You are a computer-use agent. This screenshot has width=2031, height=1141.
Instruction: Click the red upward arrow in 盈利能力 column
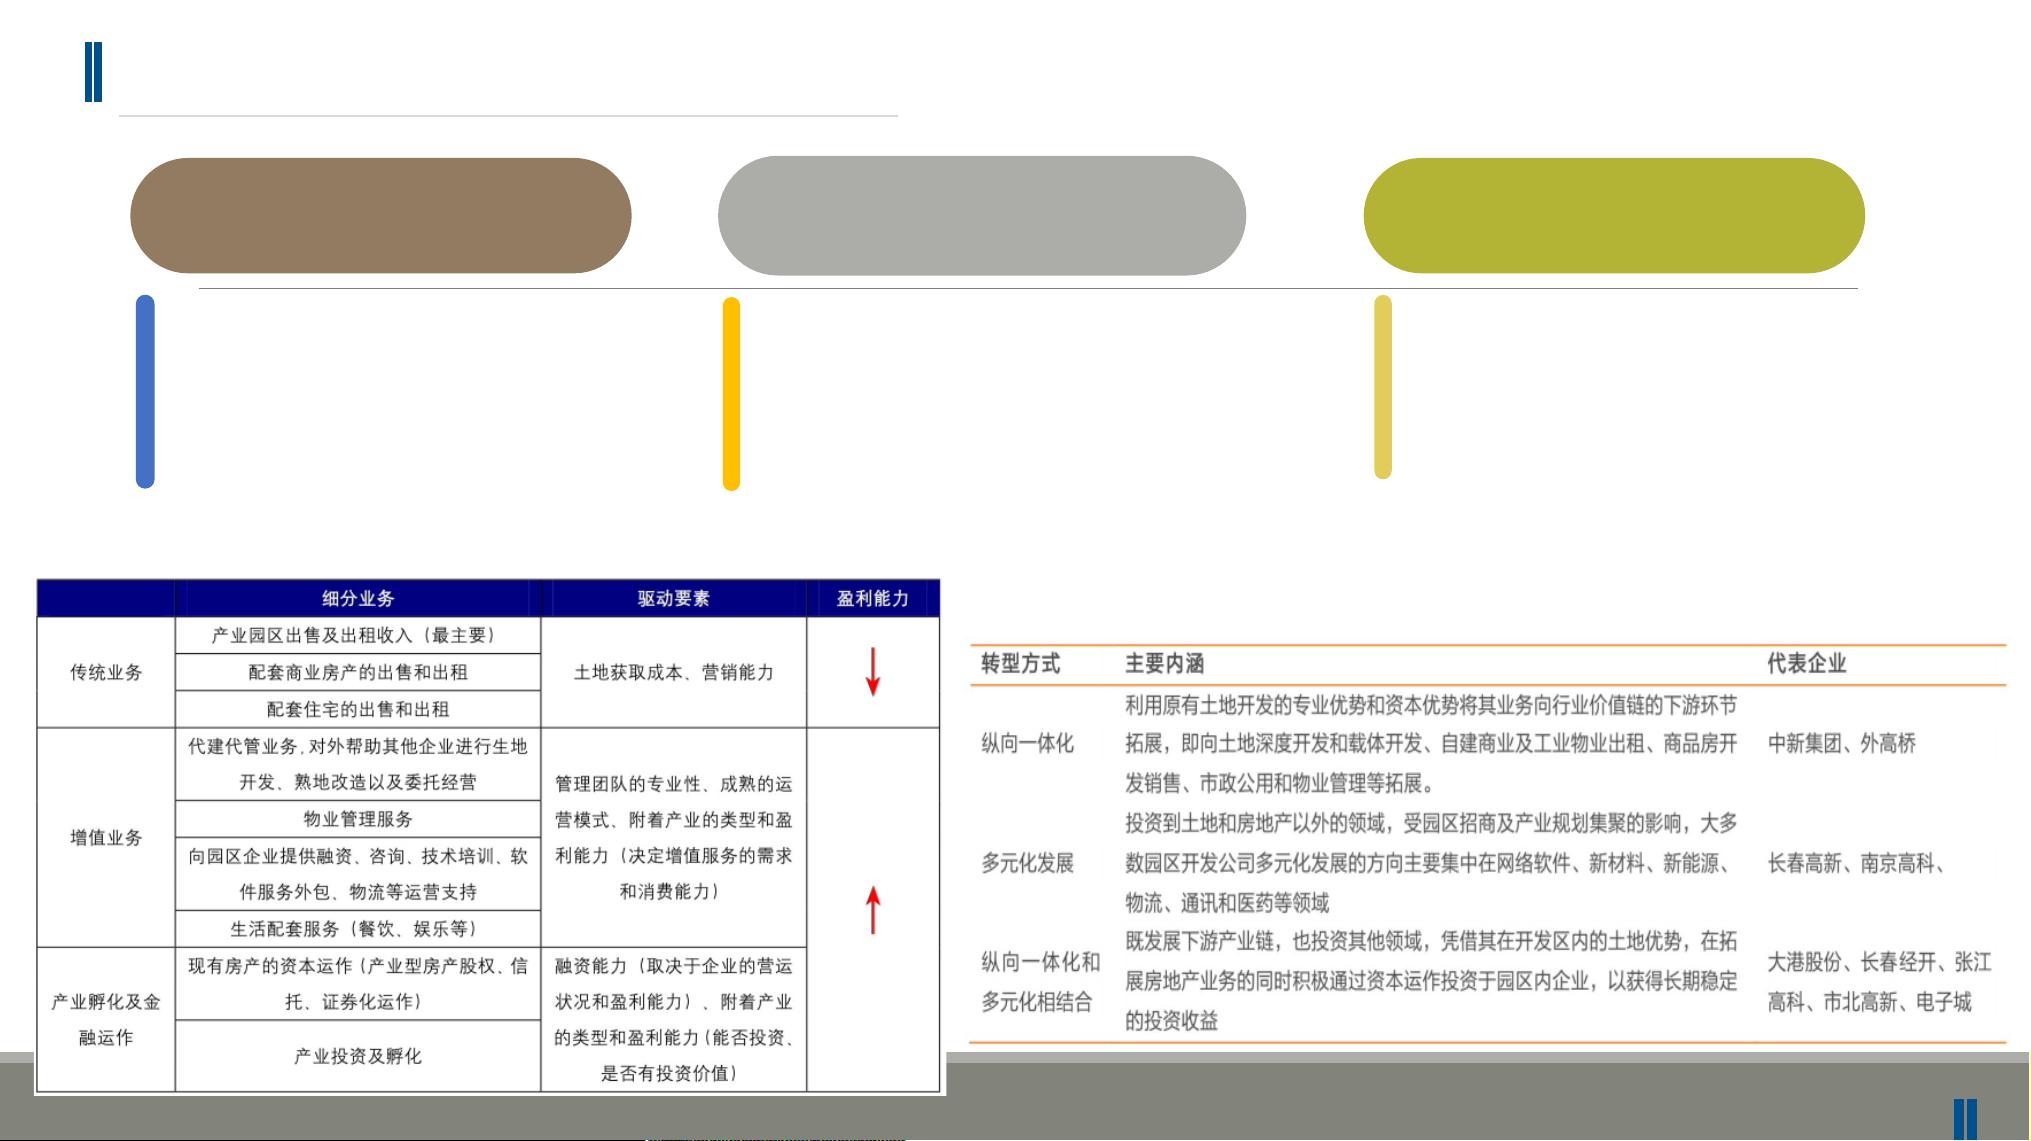click(x=873, y=910)
